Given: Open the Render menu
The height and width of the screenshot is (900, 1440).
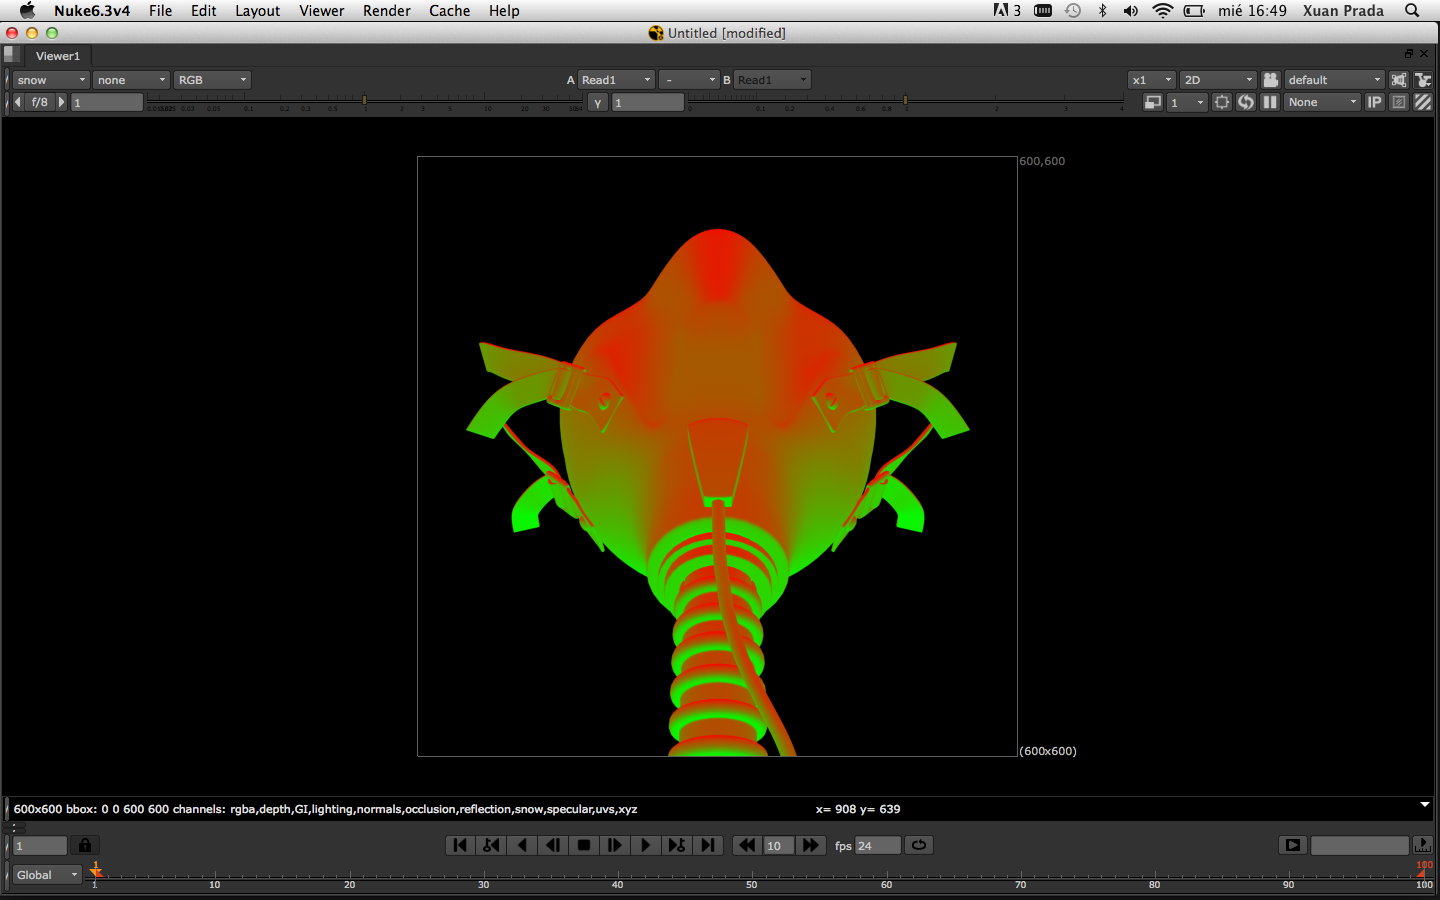Looking at the screenshot, I should (386, 10).
